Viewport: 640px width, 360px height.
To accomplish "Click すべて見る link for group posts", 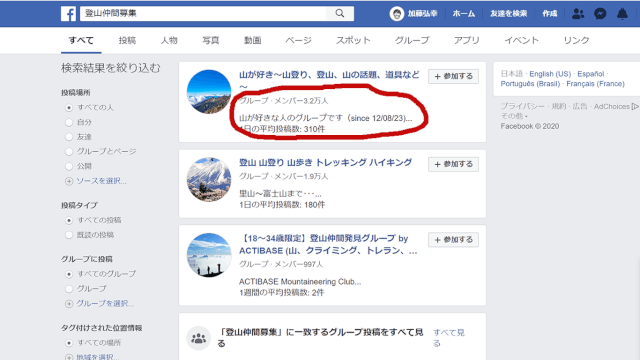I will tap(449, 338).
